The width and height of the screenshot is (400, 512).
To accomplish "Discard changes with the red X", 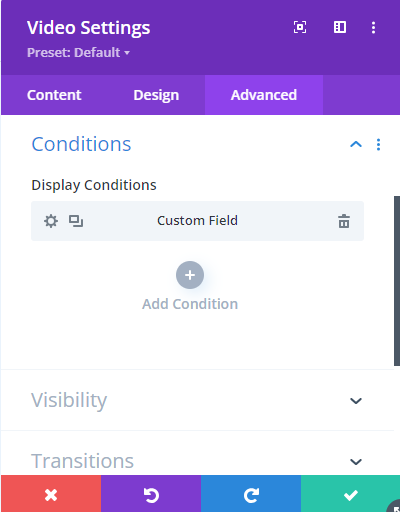I will click(51, 494).
